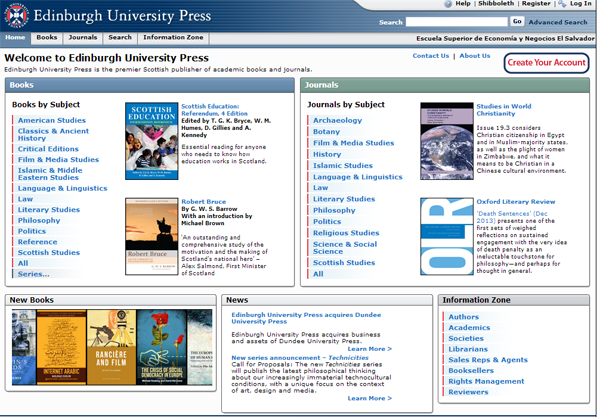This screenshot has width=600, height=417.
Task: Read news about Dundee University Press acquisition
Action: 306,318
